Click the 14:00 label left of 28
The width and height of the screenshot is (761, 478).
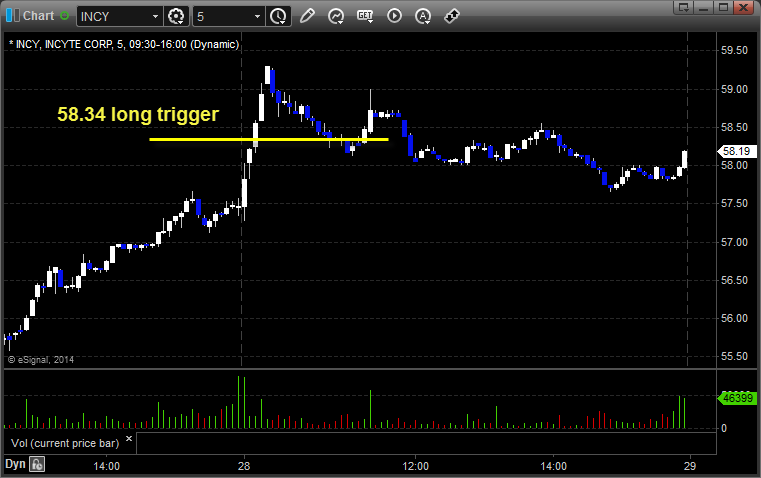click(x=106, y=466)
